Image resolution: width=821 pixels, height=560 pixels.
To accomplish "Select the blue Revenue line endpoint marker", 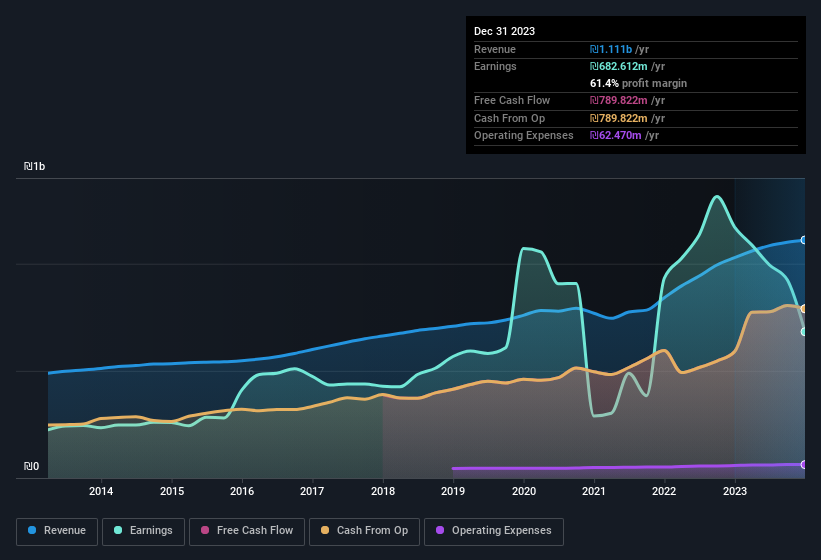I will pyautogui.click(x=804, y=240).
